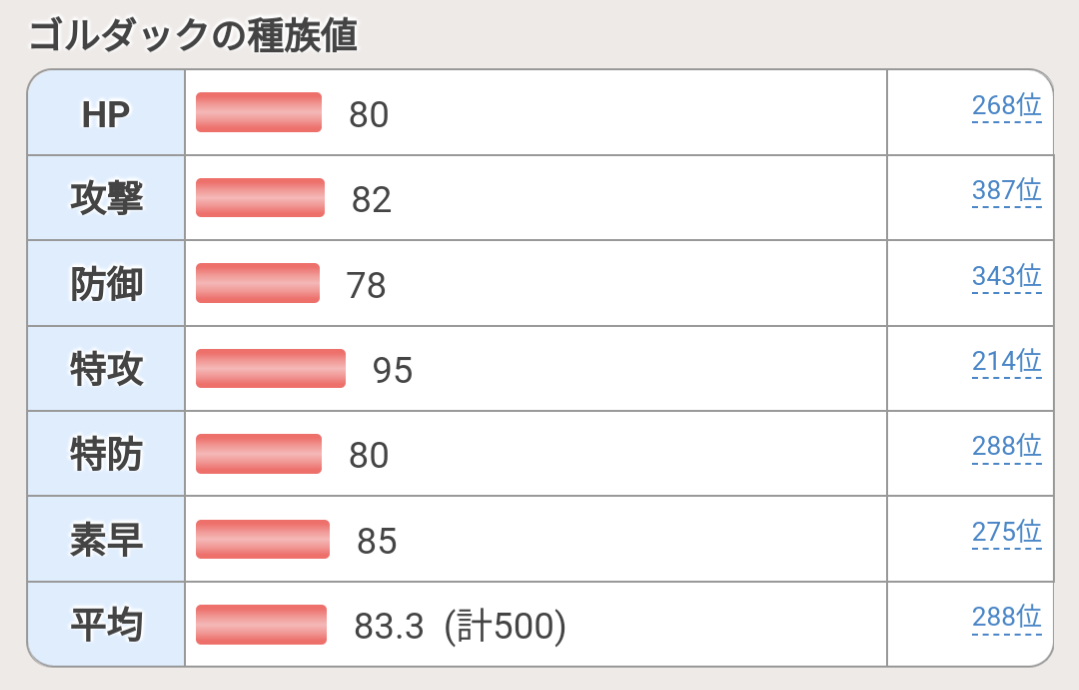Click the 特攻 header cell

(106, 370)
